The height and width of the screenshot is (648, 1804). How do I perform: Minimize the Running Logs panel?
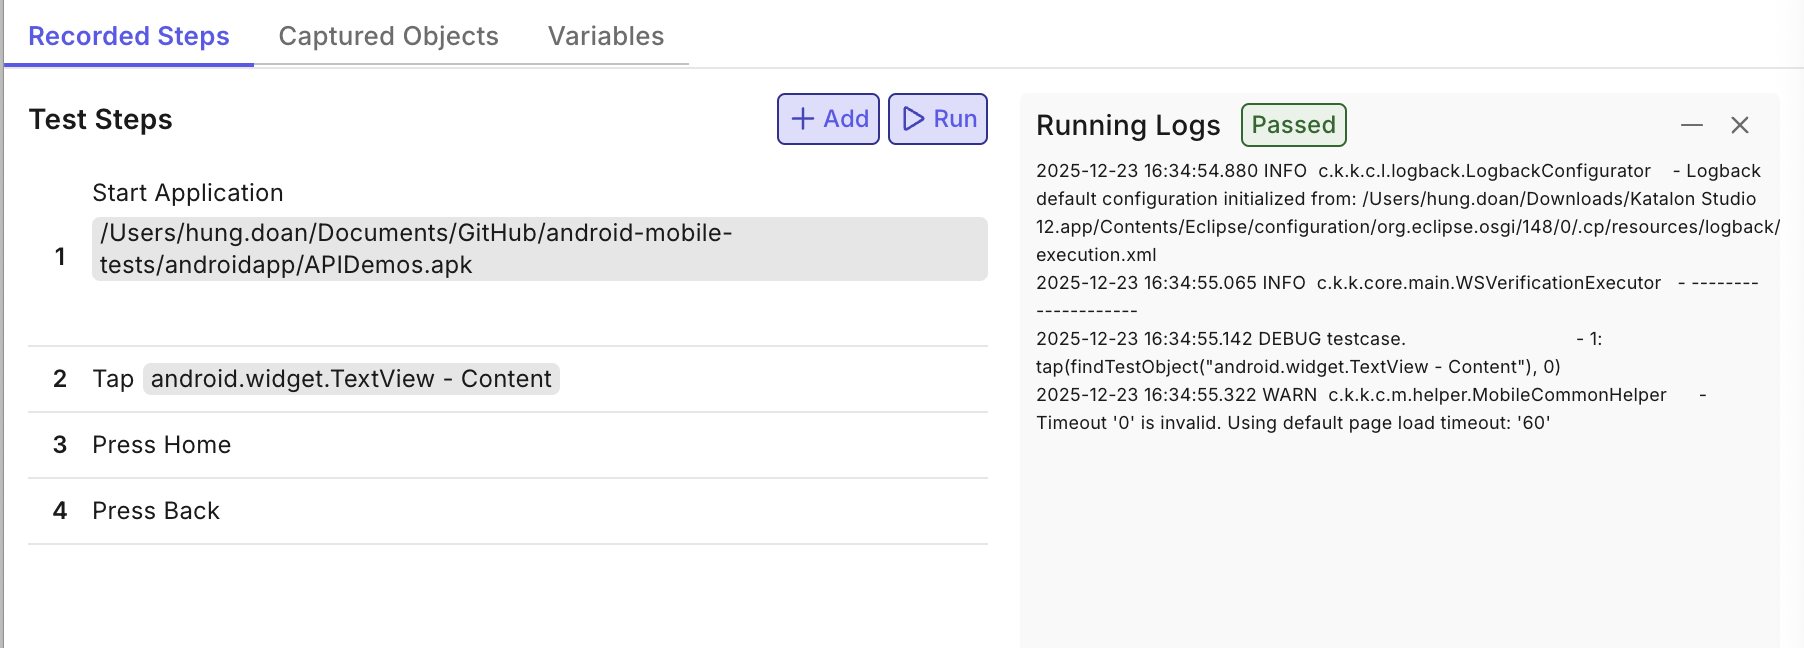coord(1691,125)
